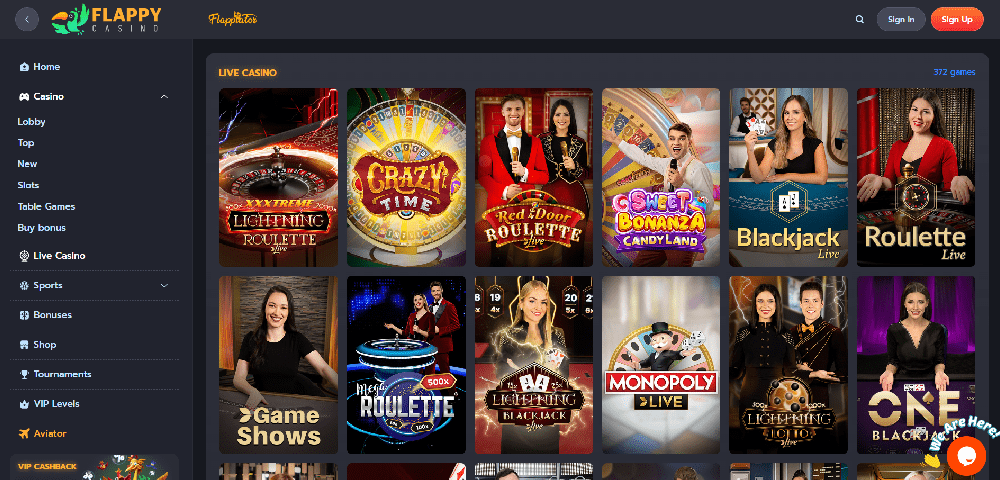1000x480 pixels.
Task: Click the Sign In button
Action: (901, 19)
